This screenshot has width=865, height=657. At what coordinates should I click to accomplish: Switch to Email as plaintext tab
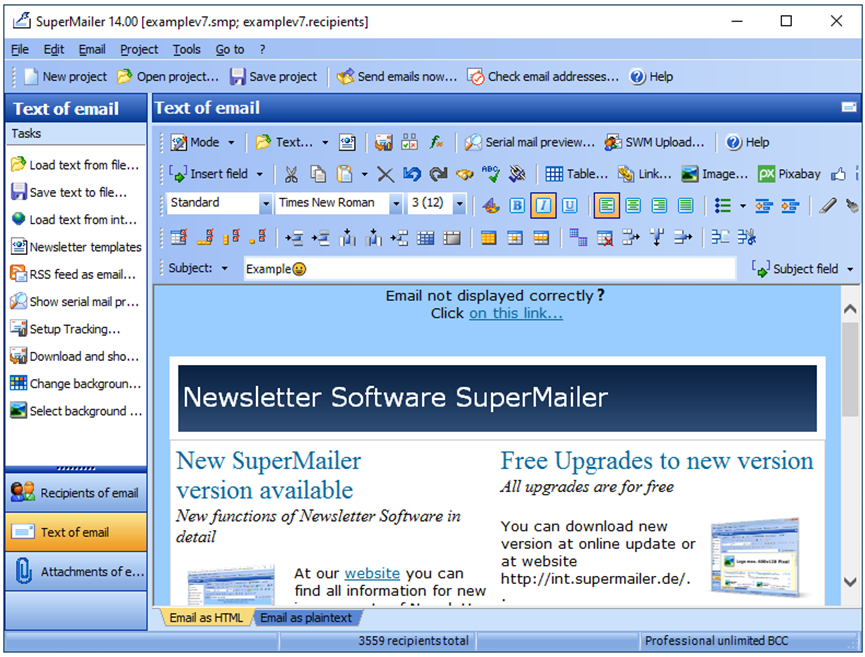coord(306,618)
